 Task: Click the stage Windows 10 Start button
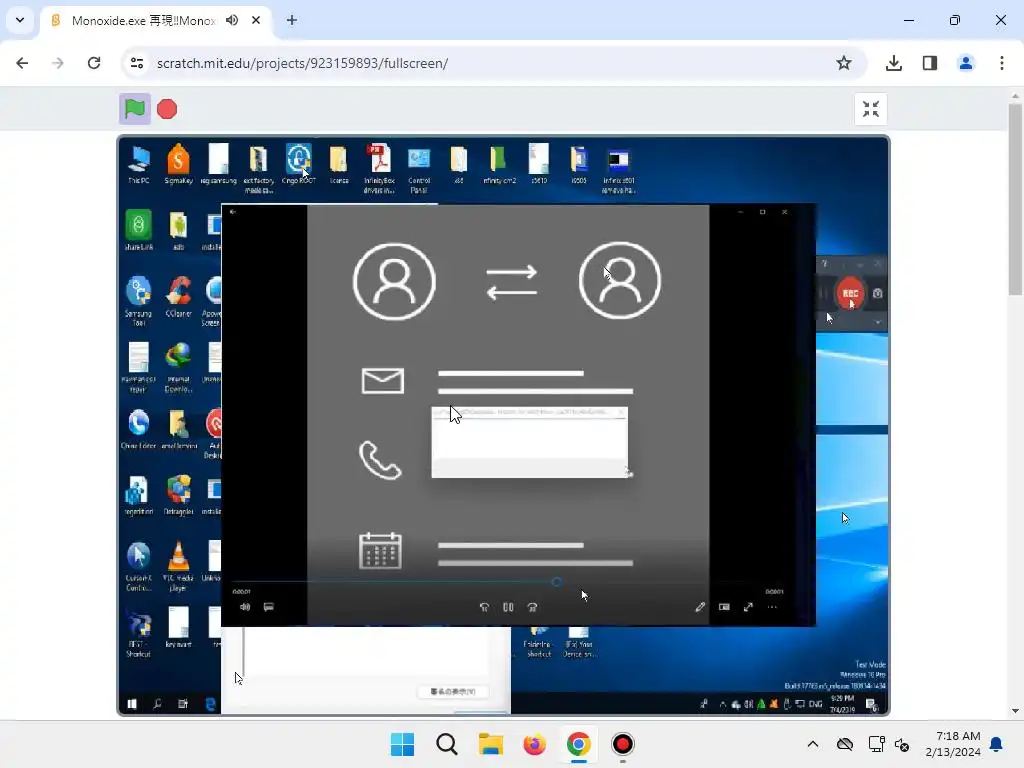pyautogui.click(x=132, y=704)
